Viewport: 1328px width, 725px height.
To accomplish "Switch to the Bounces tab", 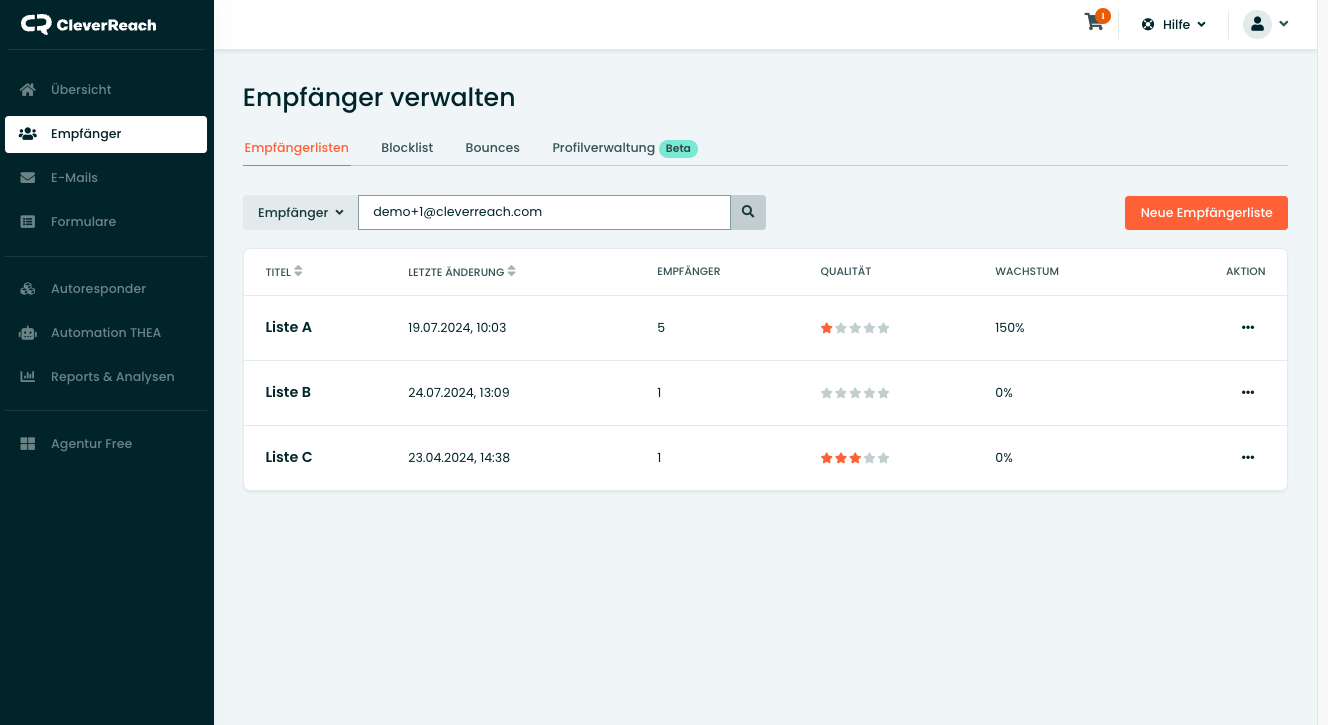I will tap(492, 147).
